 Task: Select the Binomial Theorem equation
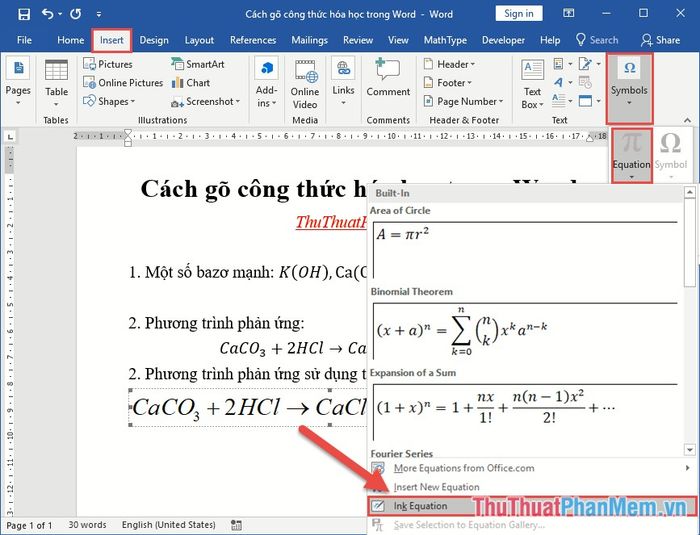pos(525,331)
